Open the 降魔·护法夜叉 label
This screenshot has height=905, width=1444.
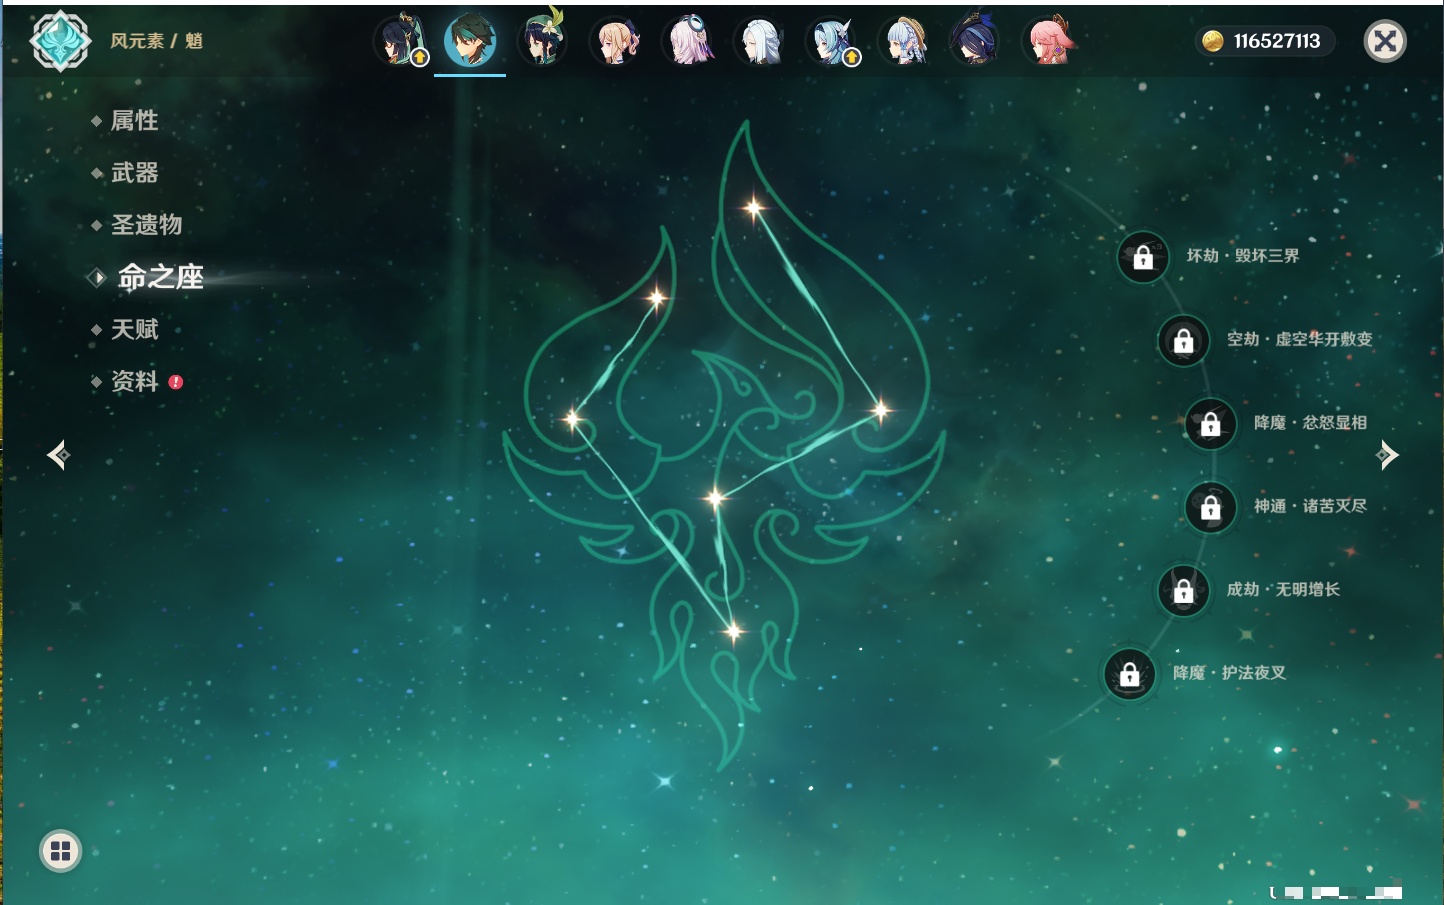1229,673
